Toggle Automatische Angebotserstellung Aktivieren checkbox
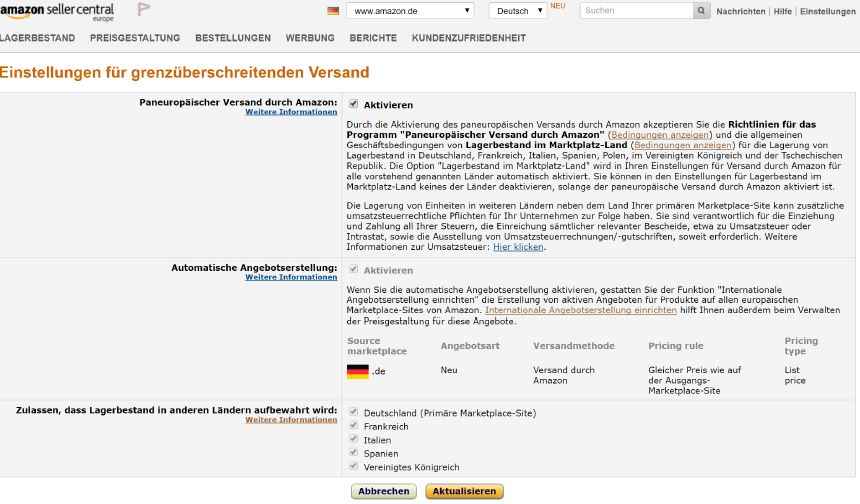860x504 pixels. pos(354,269)
